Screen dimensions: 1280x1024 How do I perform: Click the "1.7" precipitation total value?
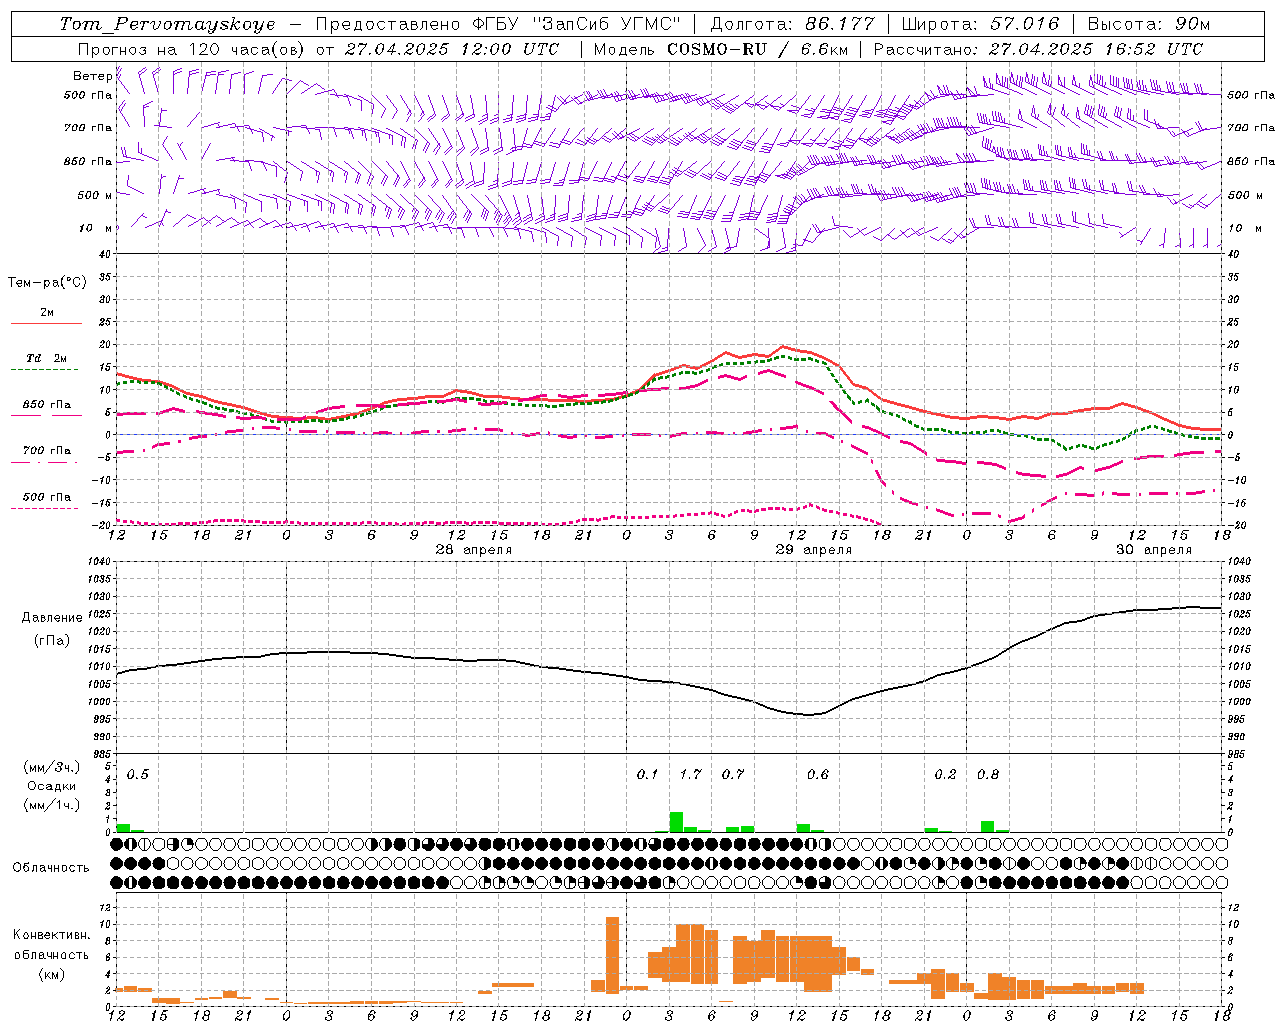691,775
